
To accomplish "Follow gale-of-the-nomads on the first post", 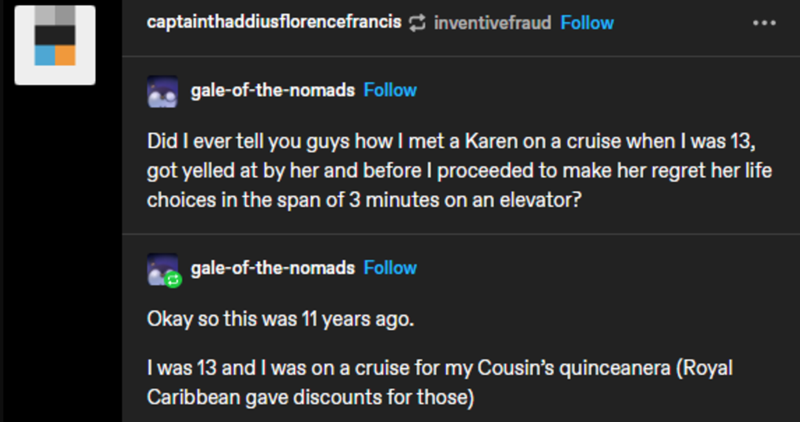I will [x=390, y=90].
